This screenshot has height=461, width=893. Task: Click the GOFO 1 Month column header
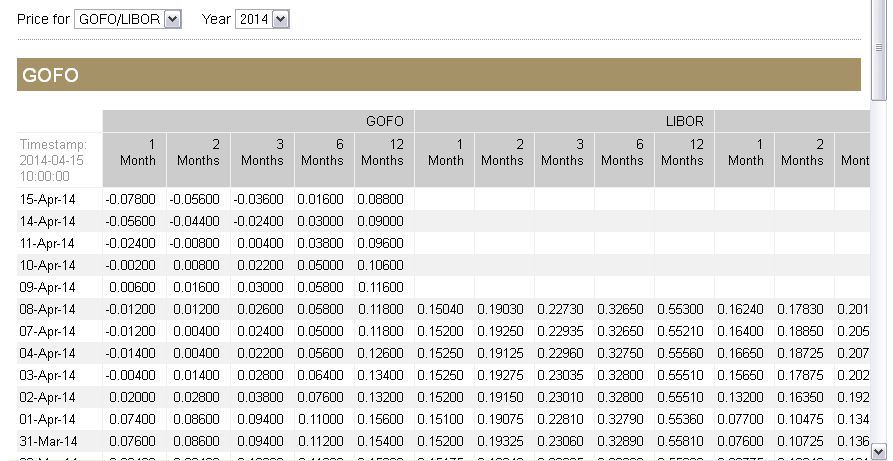[x=134, y=160]
